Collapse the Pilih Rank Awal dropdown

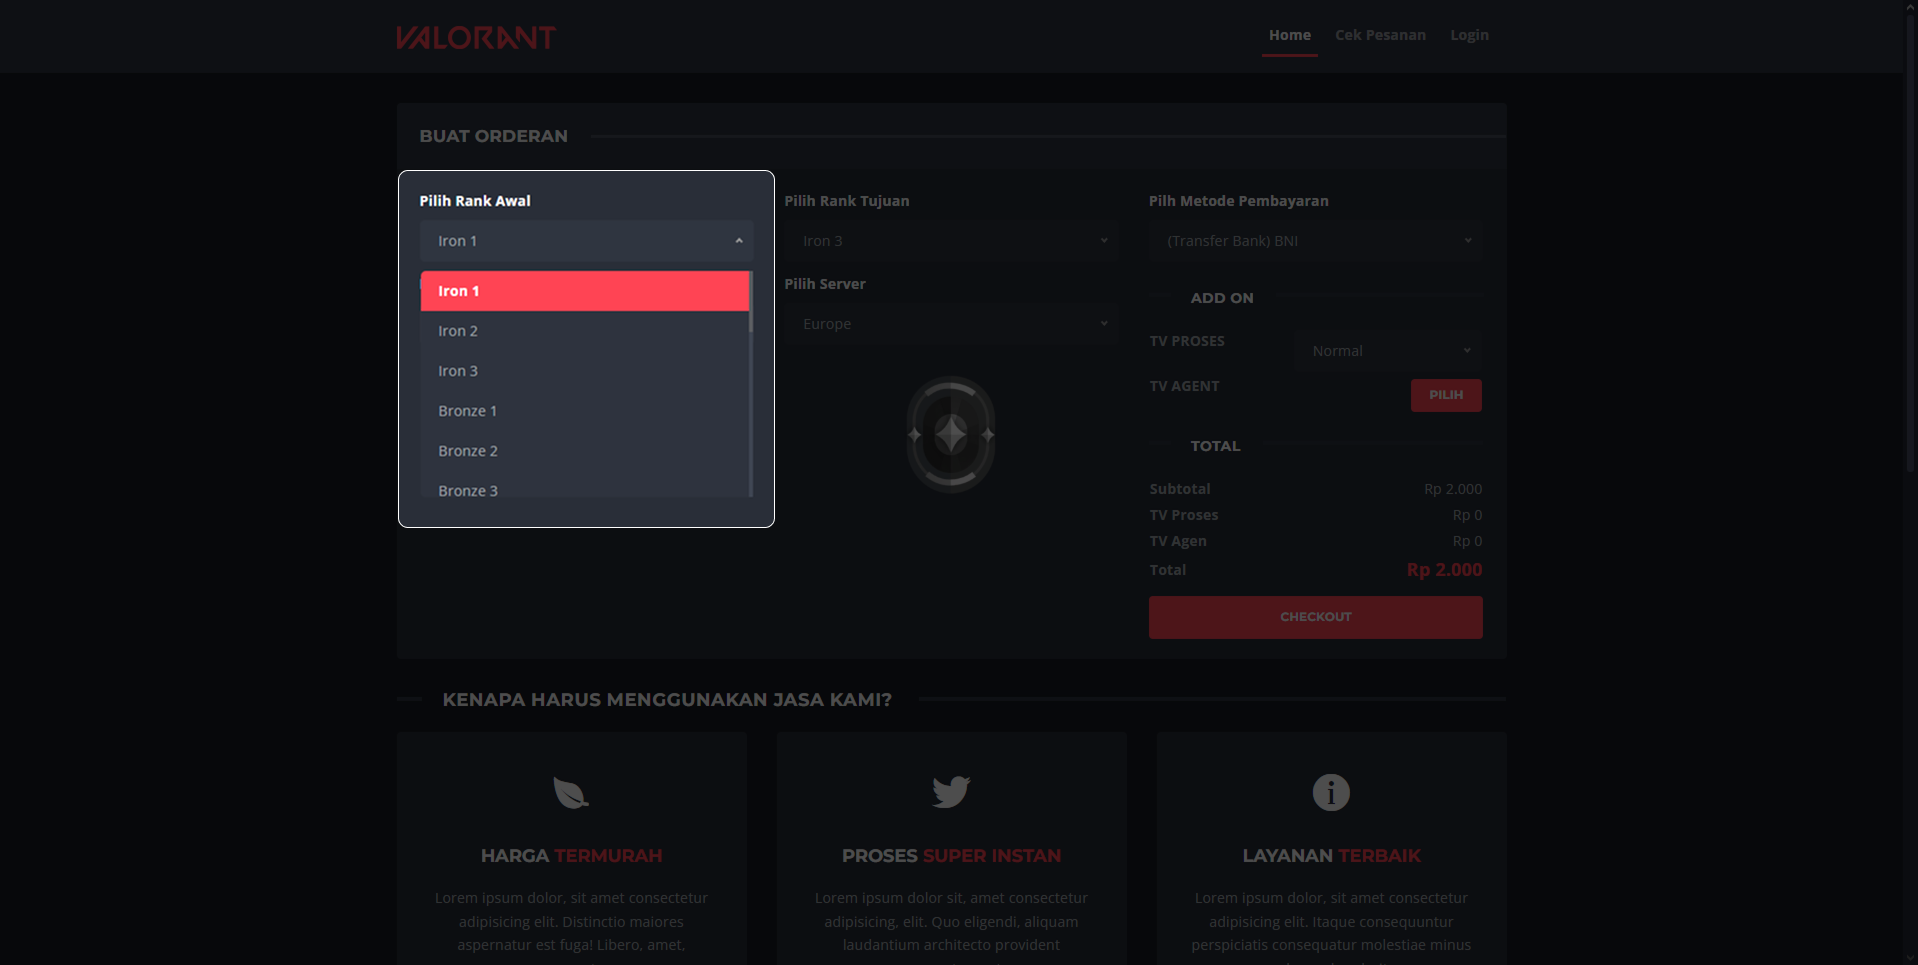coord(586,241)
